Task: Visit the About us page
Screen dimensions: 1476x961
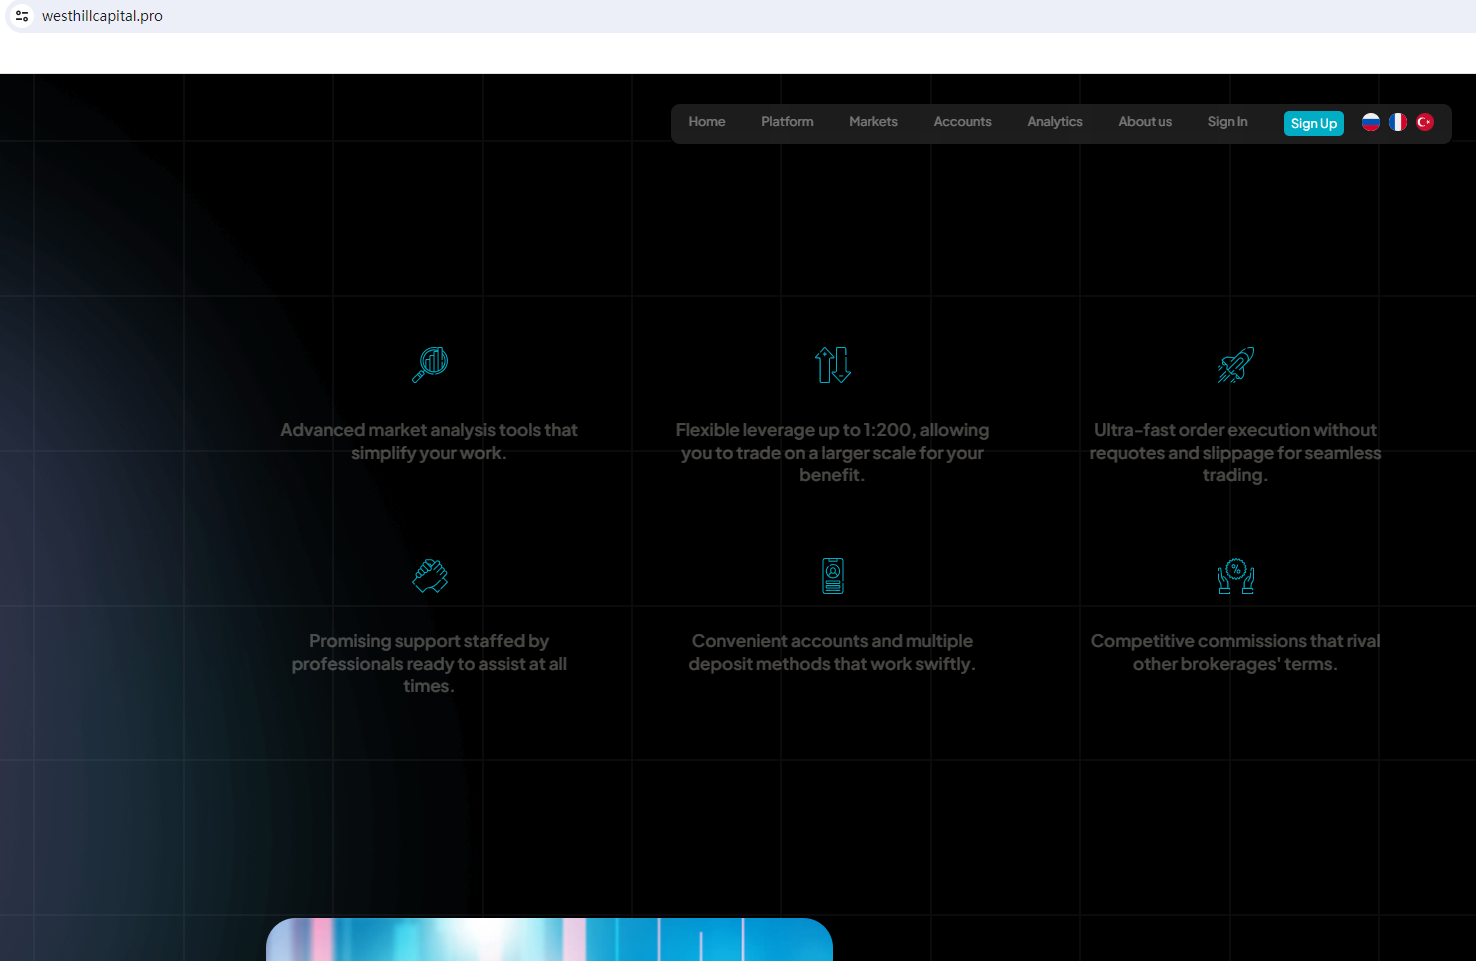Action: (x=1145, y=122)
